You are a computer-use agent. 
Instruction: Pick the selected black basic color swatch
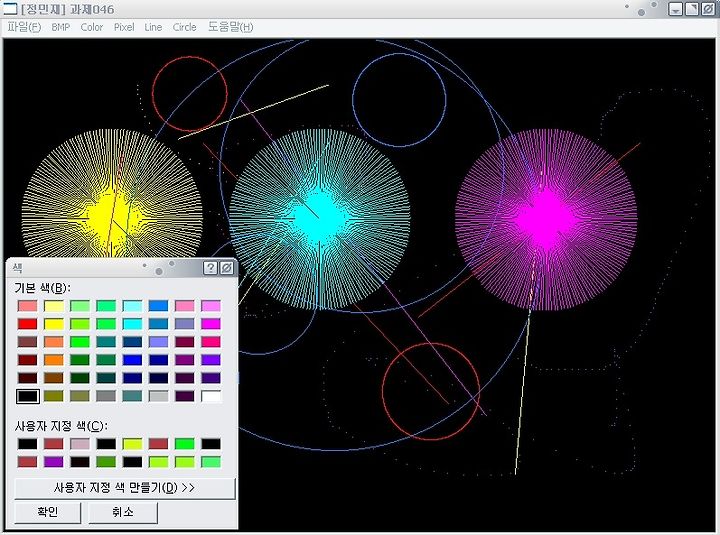pos(28,396)
